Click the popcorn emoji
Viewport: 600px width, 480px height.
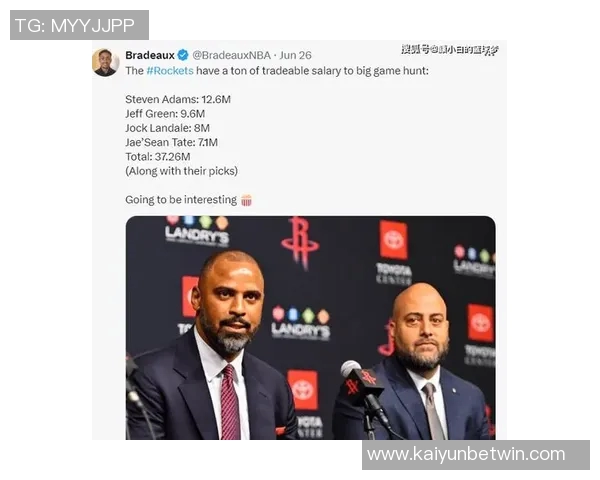click(x=246, y=200)
